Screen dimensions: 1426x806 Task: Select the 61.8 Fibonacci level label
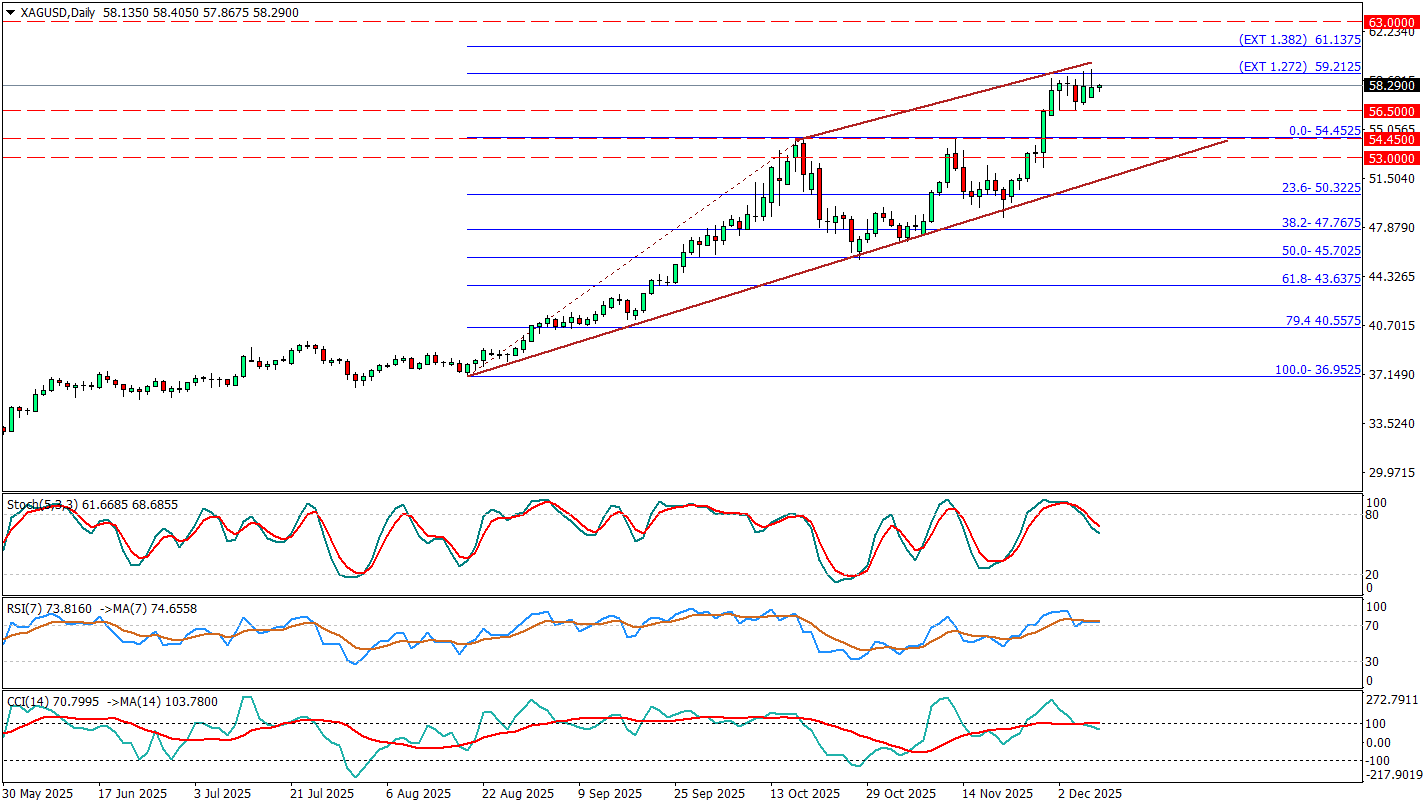1321,279
